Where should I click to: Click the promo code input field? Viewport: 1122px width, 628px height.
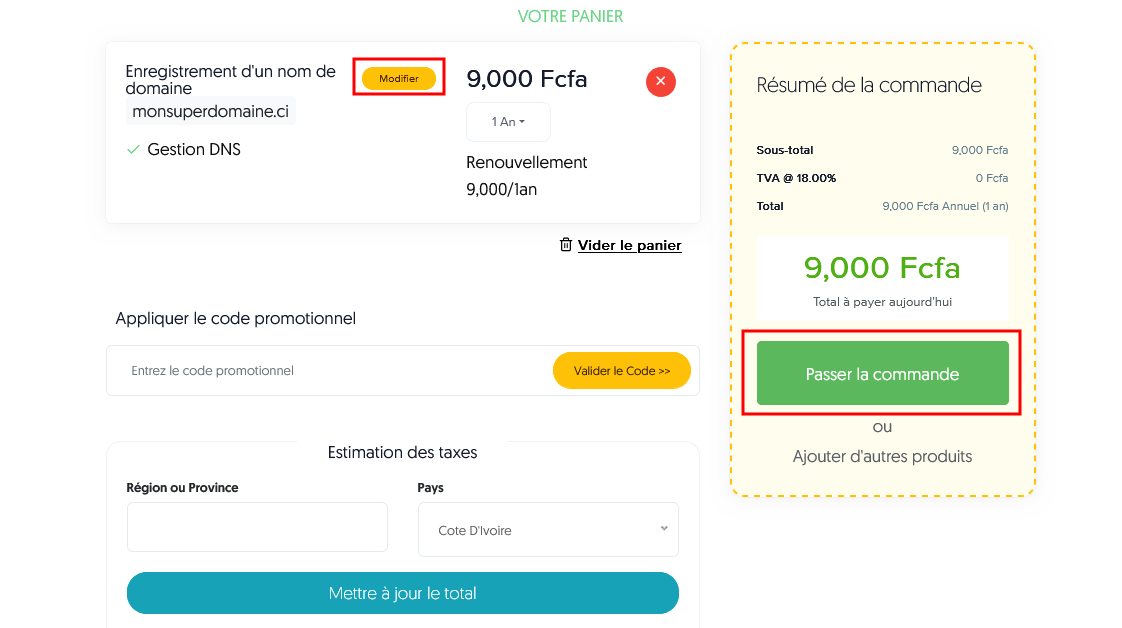330,371
